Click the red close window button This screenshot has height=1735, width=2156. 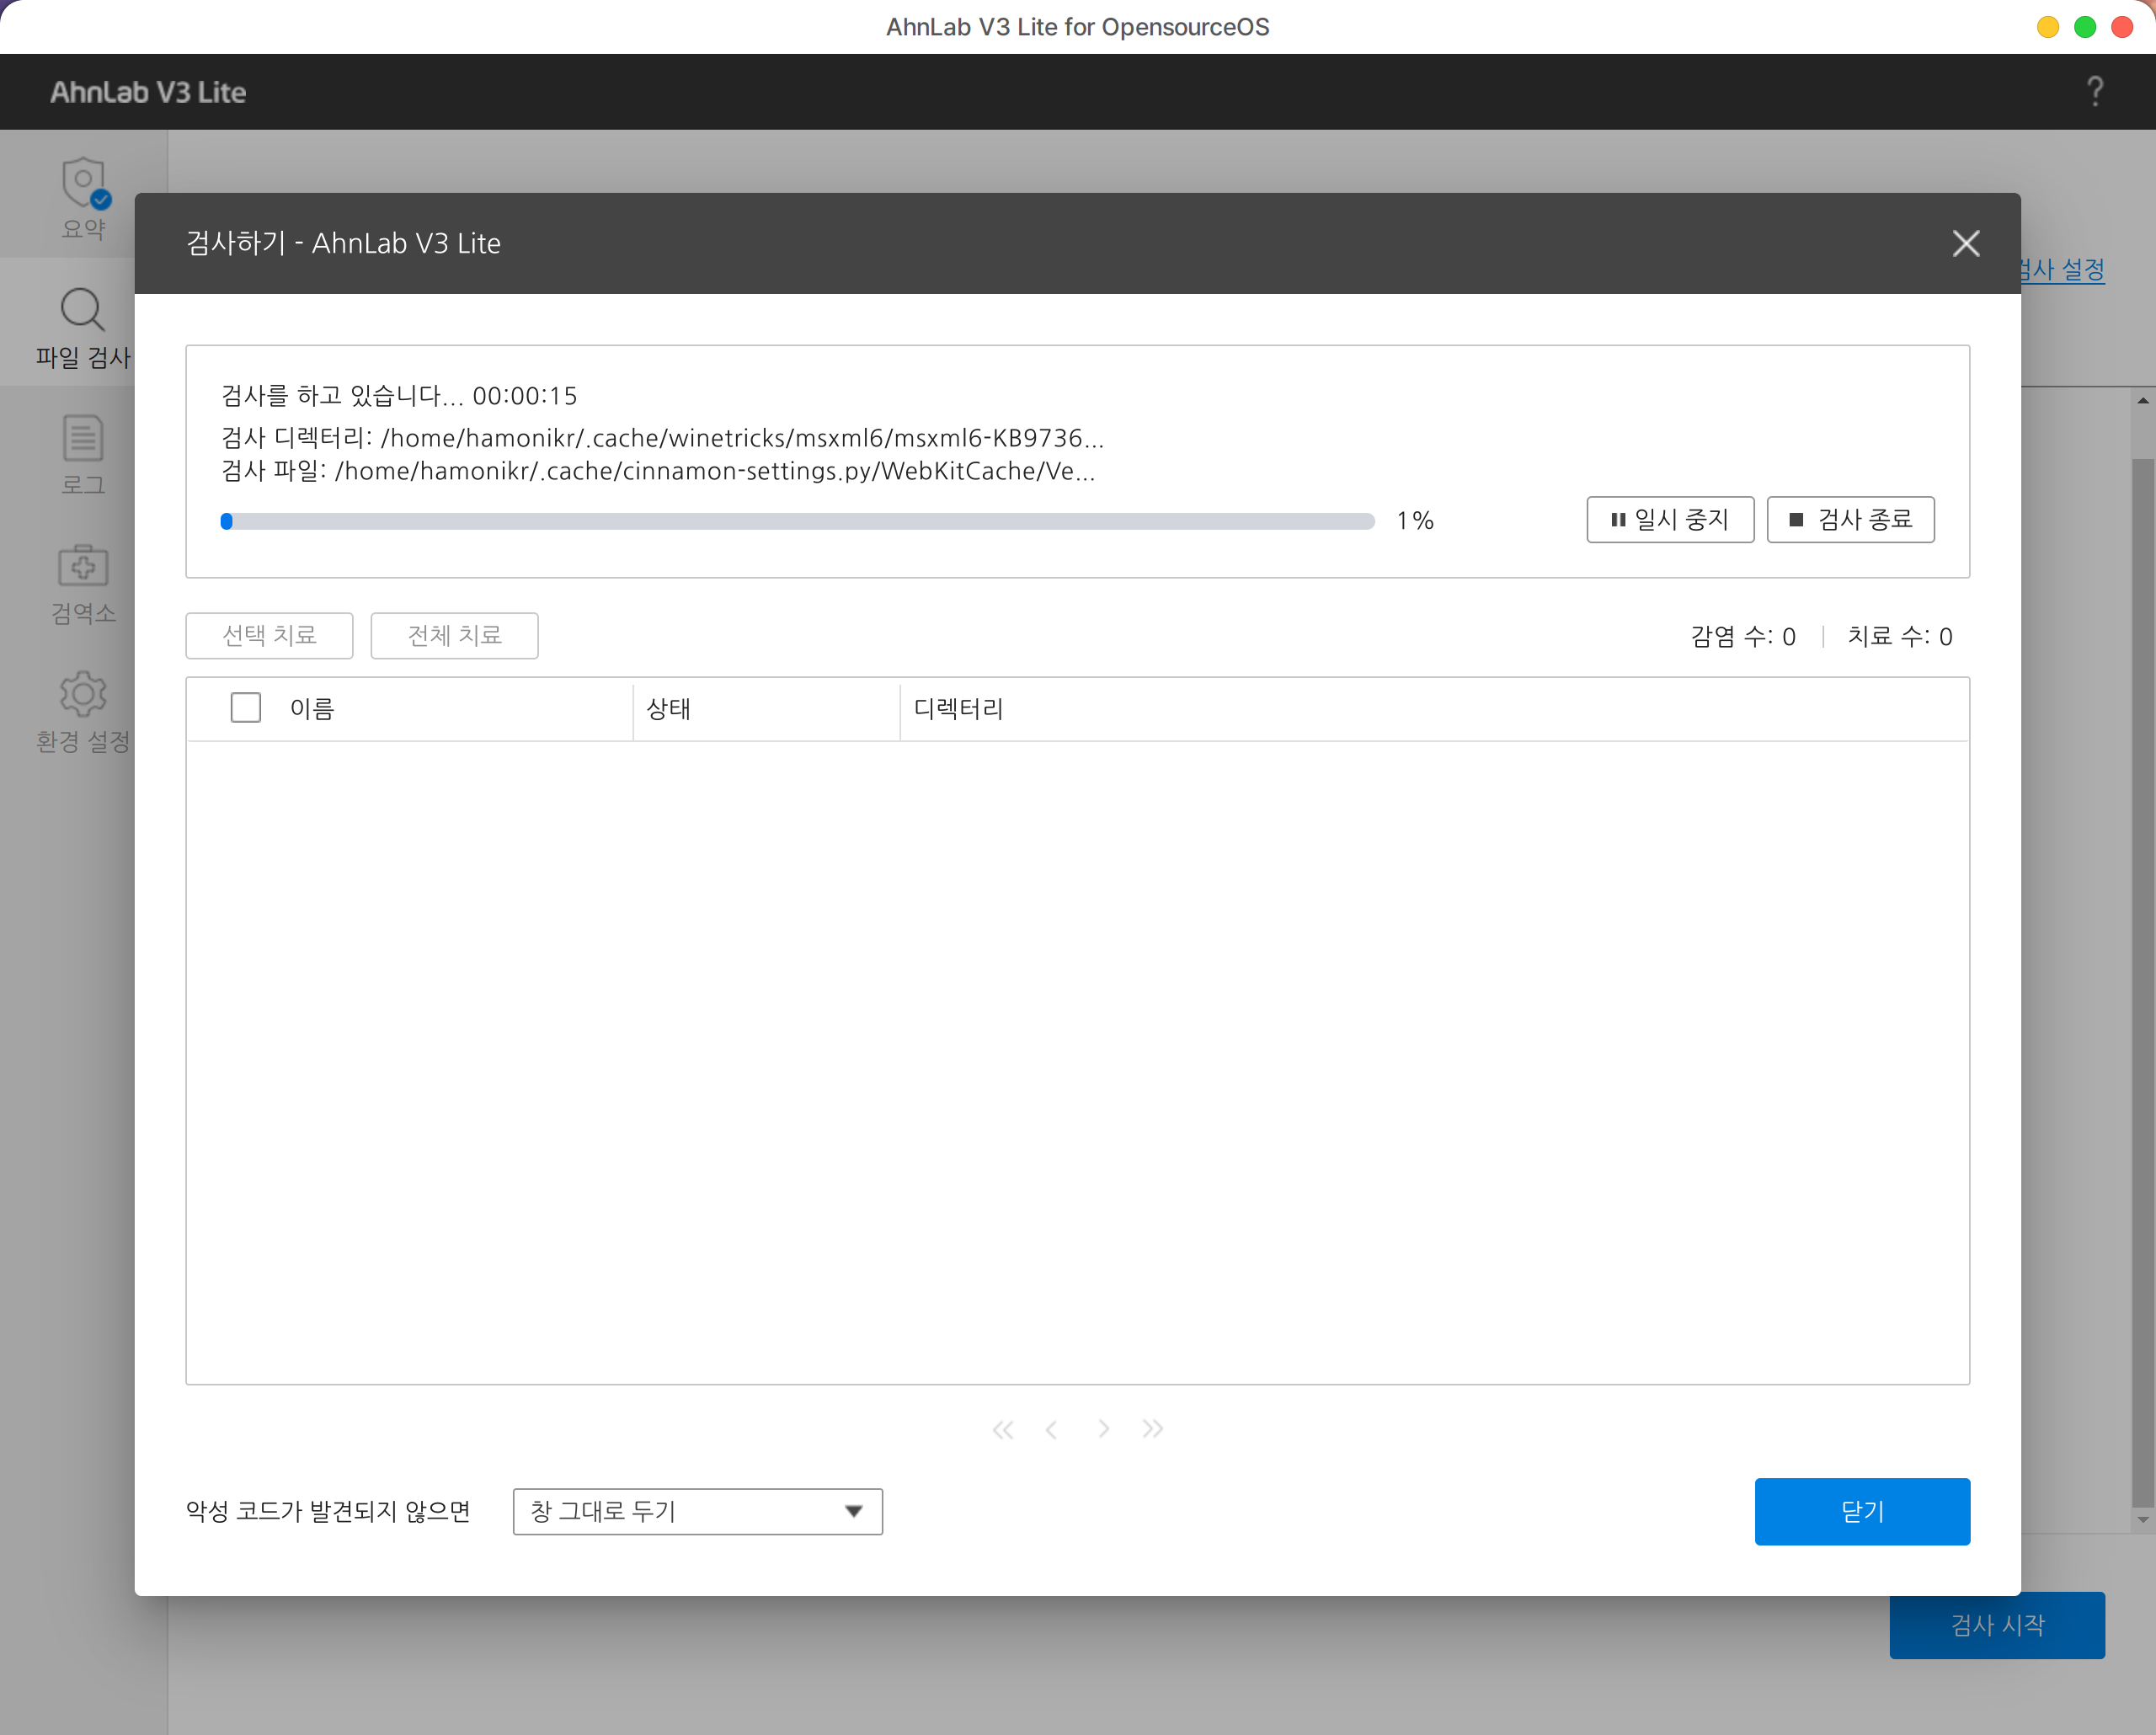2122,27
